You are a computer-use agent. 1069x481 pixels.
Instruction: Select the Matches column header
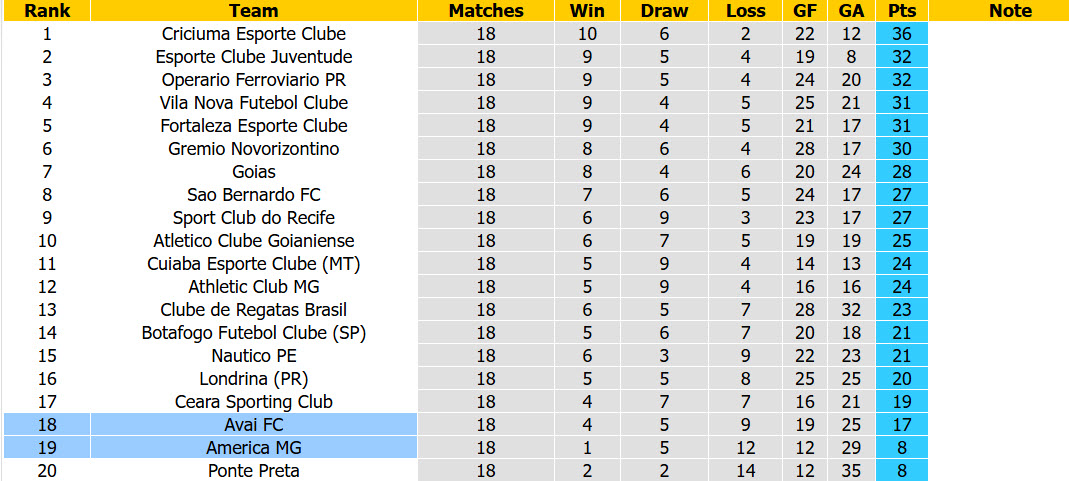(486, 11)
